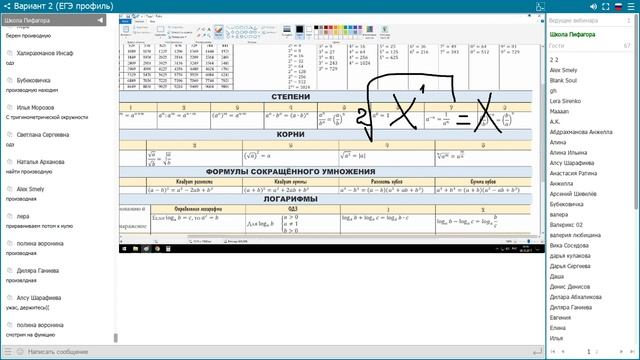Viewport: 640px width, 360px height.
Task: Click Paste button in shared Paint ribbon
Action: click(126, 31)
